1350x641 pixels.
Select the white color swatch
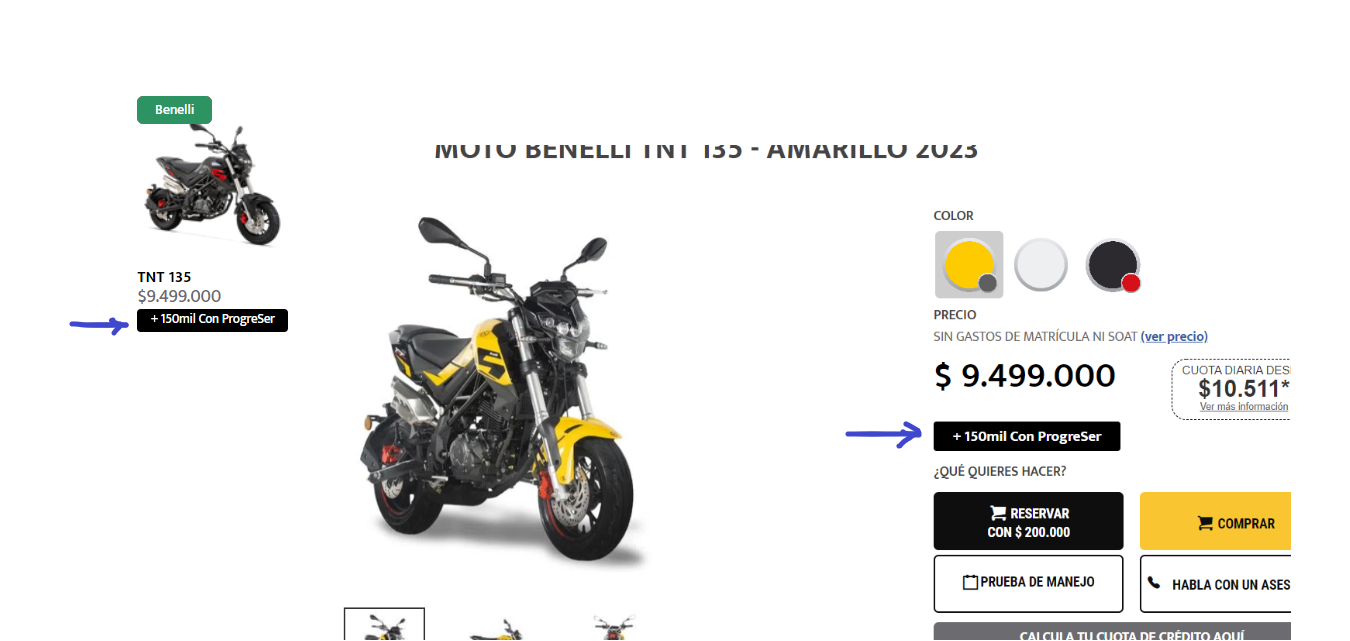[1041, 265]
